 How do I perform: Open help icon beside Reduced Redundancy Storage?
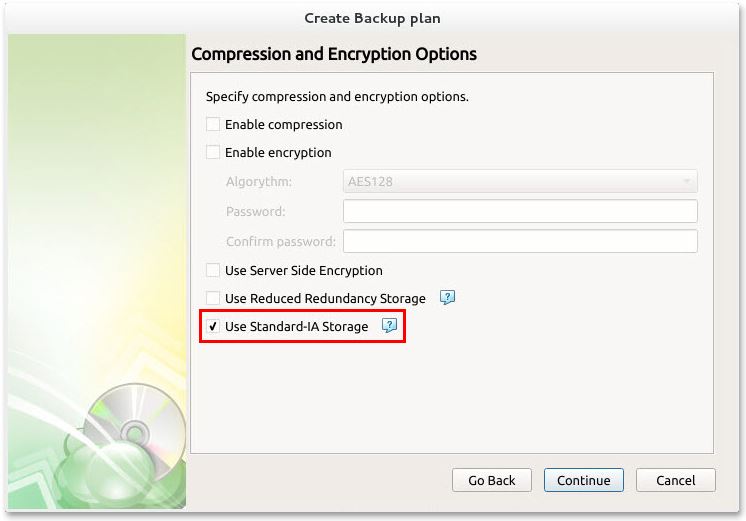click(448, 298)
